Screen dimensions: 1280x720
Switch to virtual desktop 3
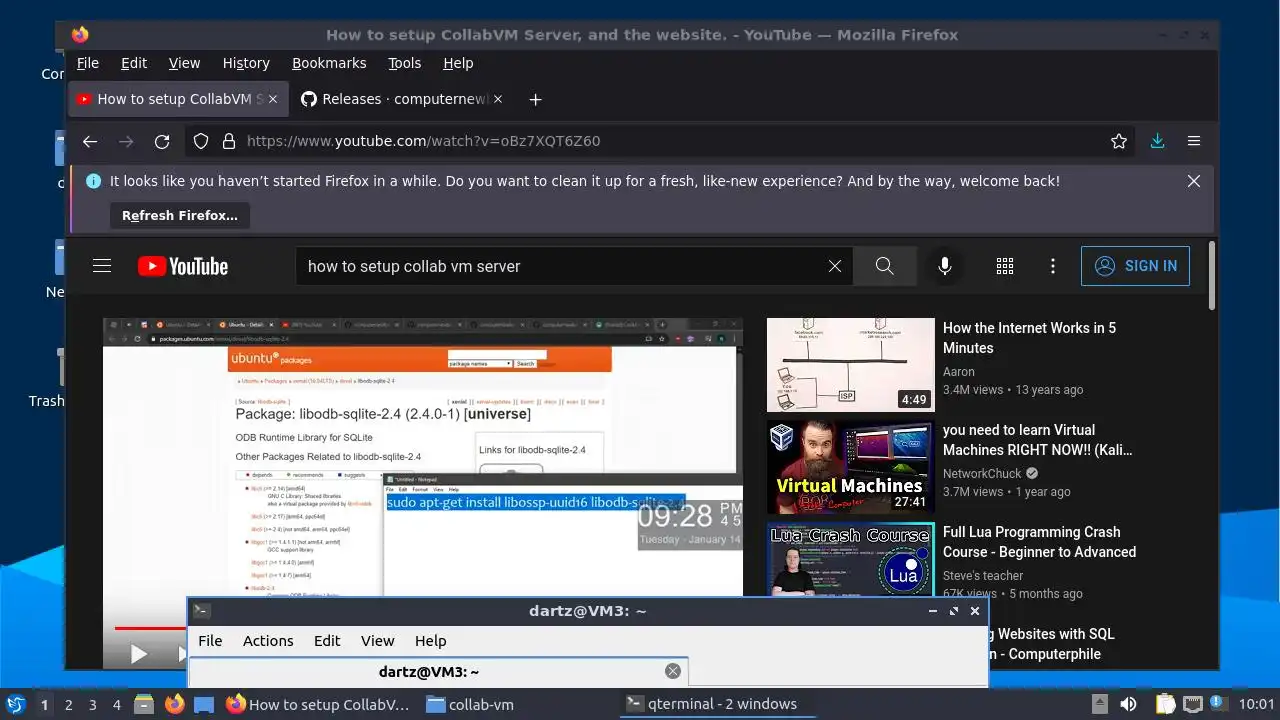(92, 704)
